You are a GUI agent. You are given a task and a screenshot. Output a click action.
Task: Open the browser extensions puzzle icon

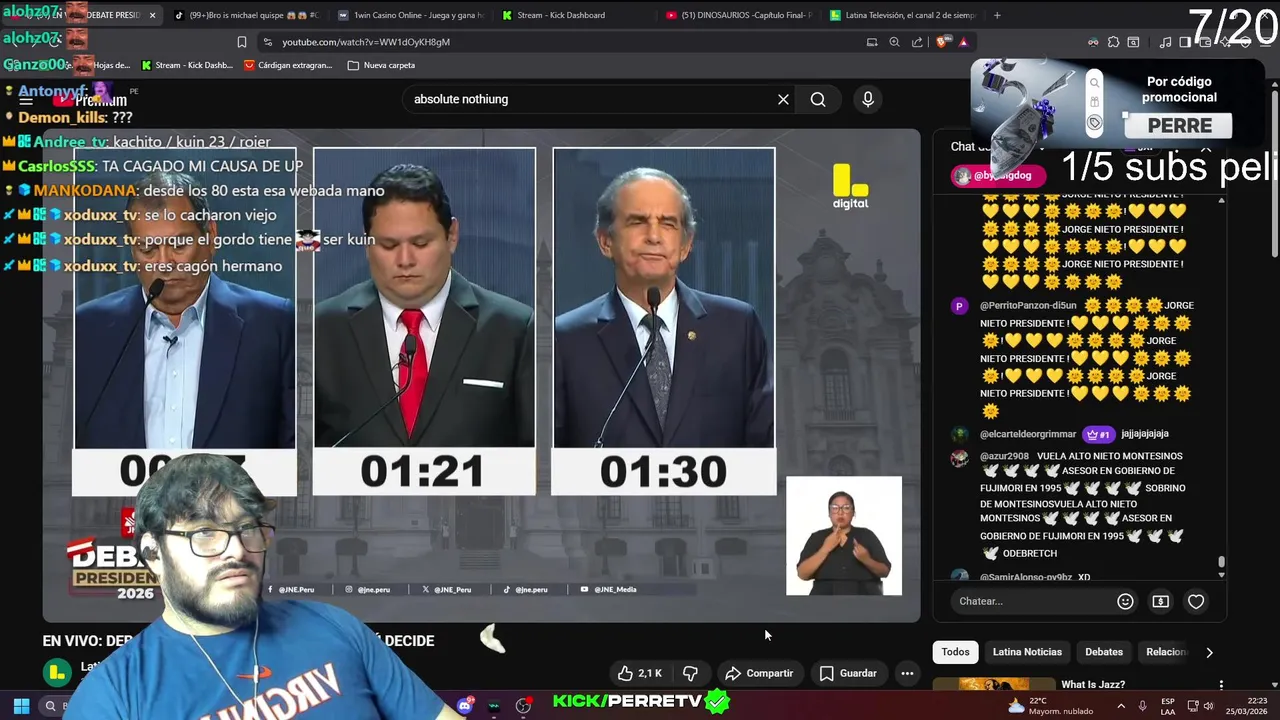[1113, 42]
